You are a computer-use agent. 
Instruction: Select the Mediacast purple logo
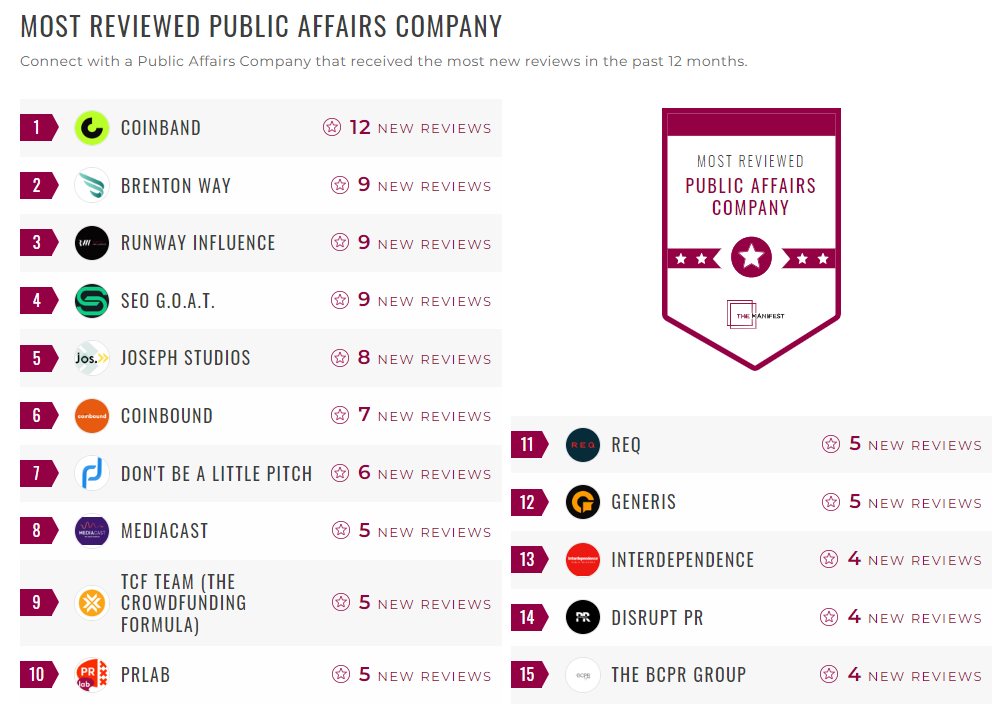pos(91,532)
